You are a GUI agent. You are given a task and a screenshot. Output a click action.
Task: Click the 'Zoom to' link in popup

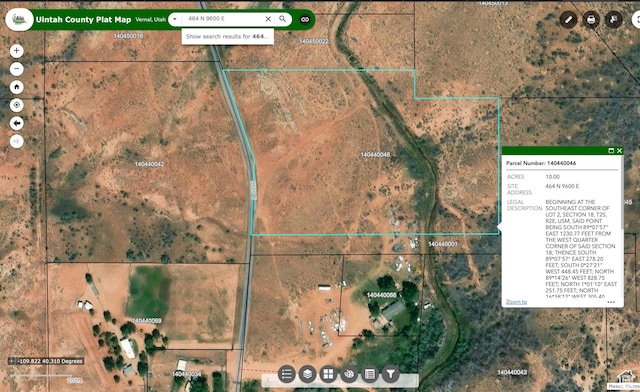pos(516,302)
